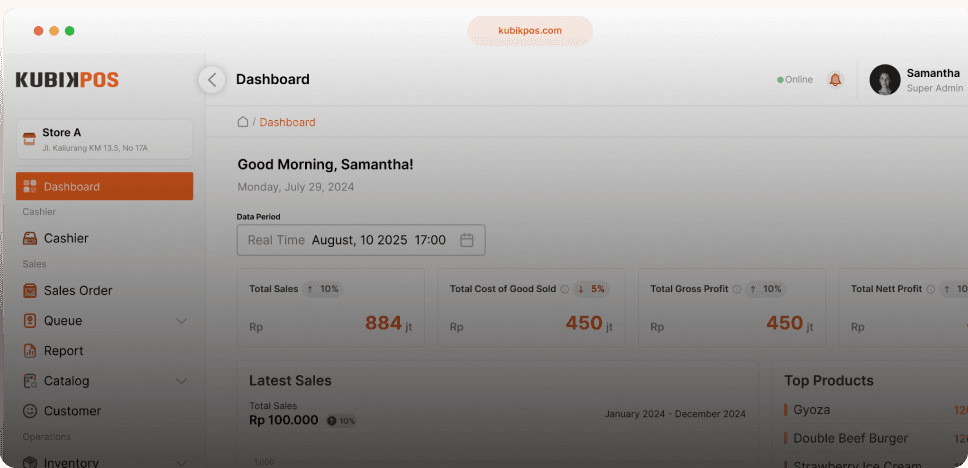Click the Cashier register icon

pos(30,239)
